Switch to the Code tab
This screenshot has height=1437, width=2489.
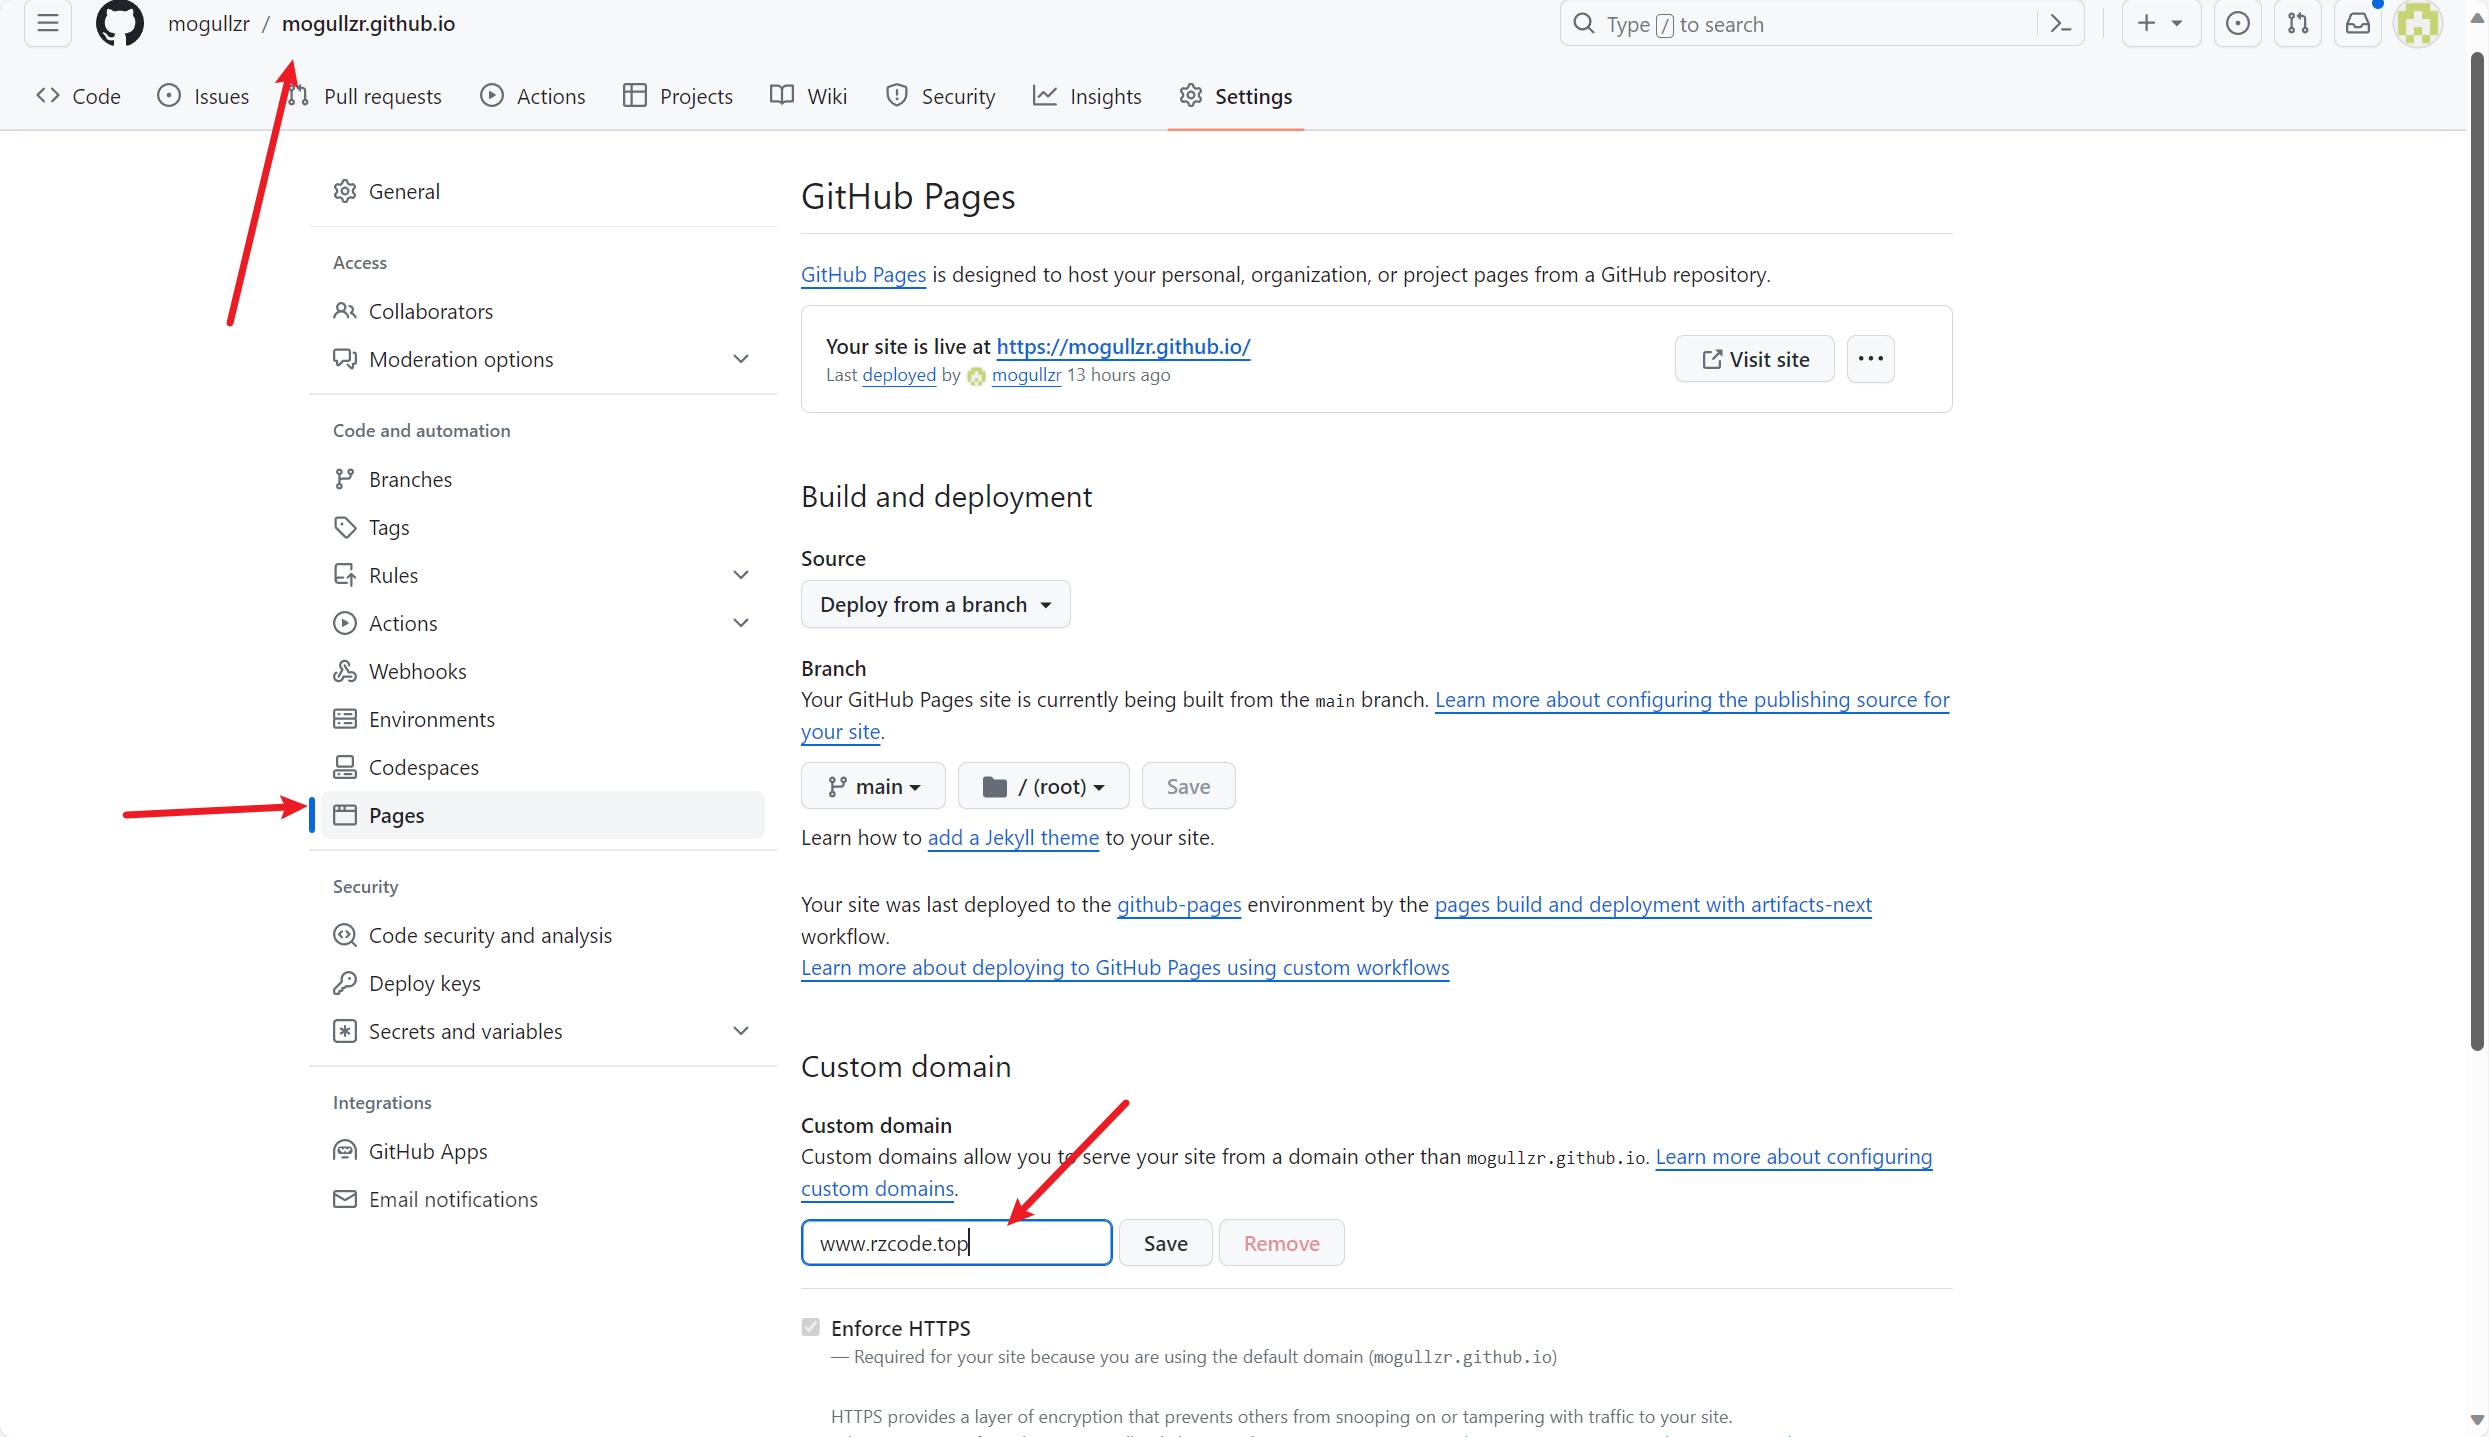pyautogui.click(x=78, y=96)
